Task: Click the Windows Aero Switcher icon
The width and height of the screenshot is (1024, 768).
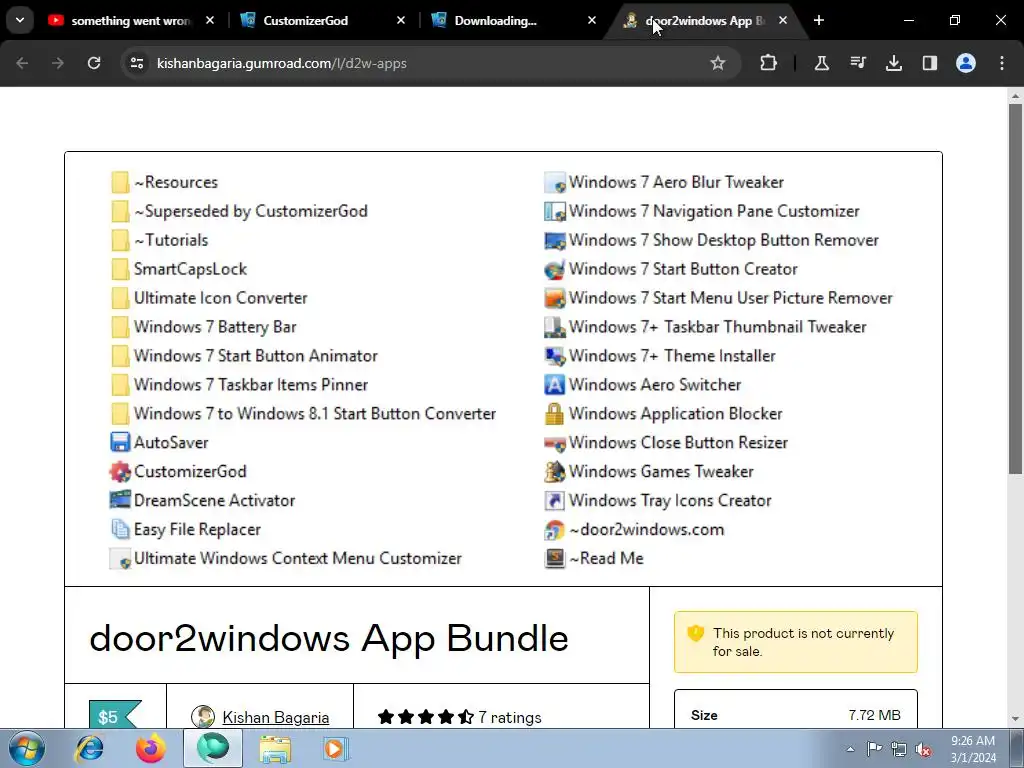Action: pyautogui.click(x=554, y=385)
